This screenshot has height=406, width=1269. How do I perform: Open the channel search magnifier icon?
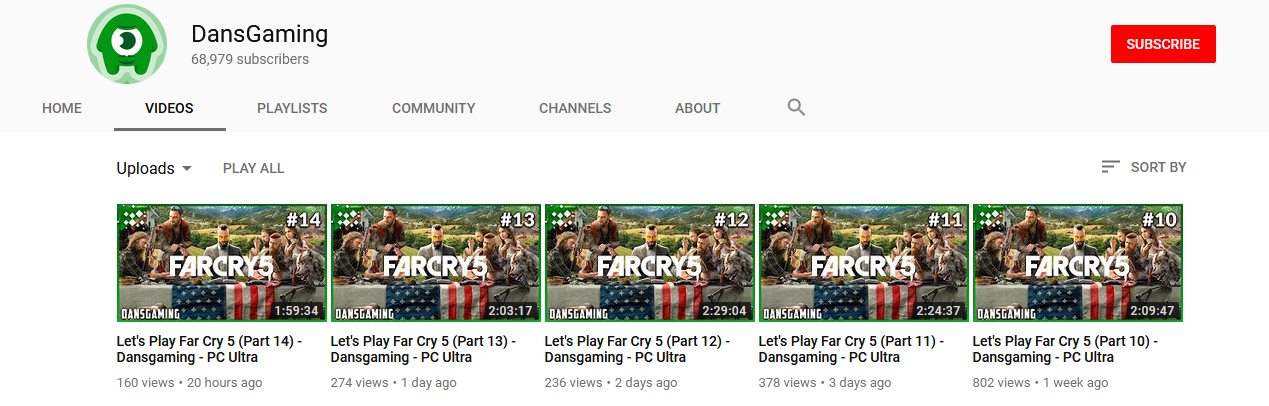tap(796, 107)
